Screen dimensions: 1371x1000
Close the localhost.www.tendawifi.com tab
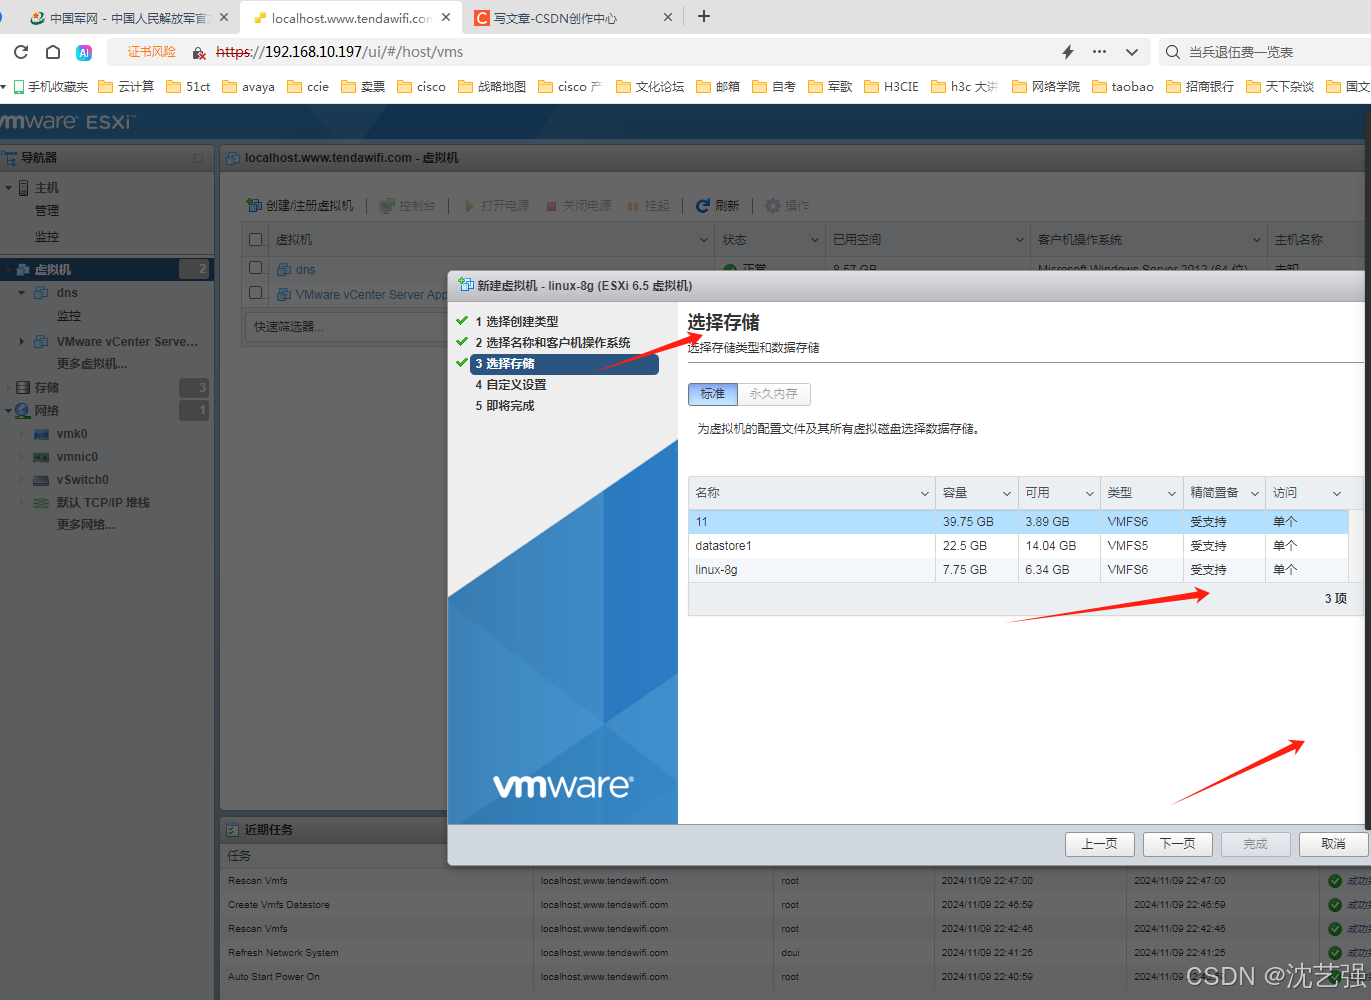(x=446, y=17)
